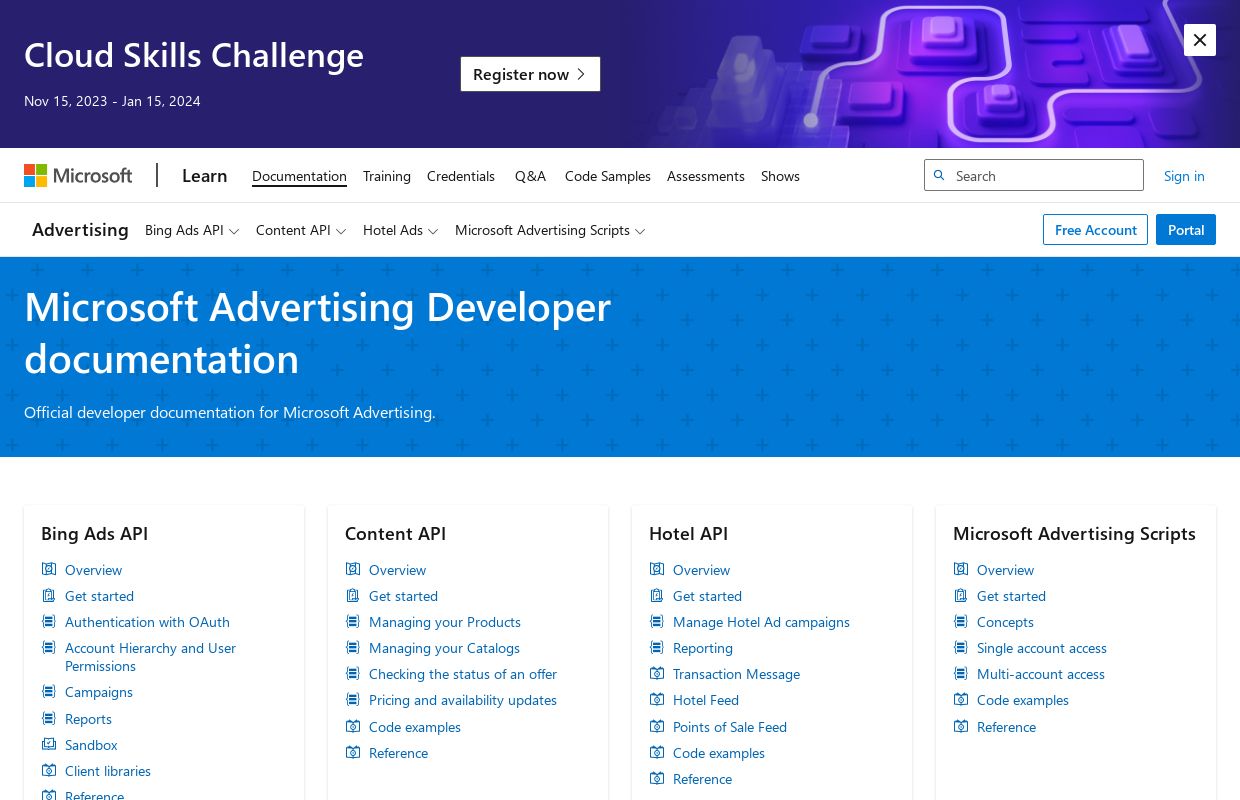This screenshot has width=1240, height=800.
Task: Open the Hotel Ads dropdown menu
Action: coord(401,230)
